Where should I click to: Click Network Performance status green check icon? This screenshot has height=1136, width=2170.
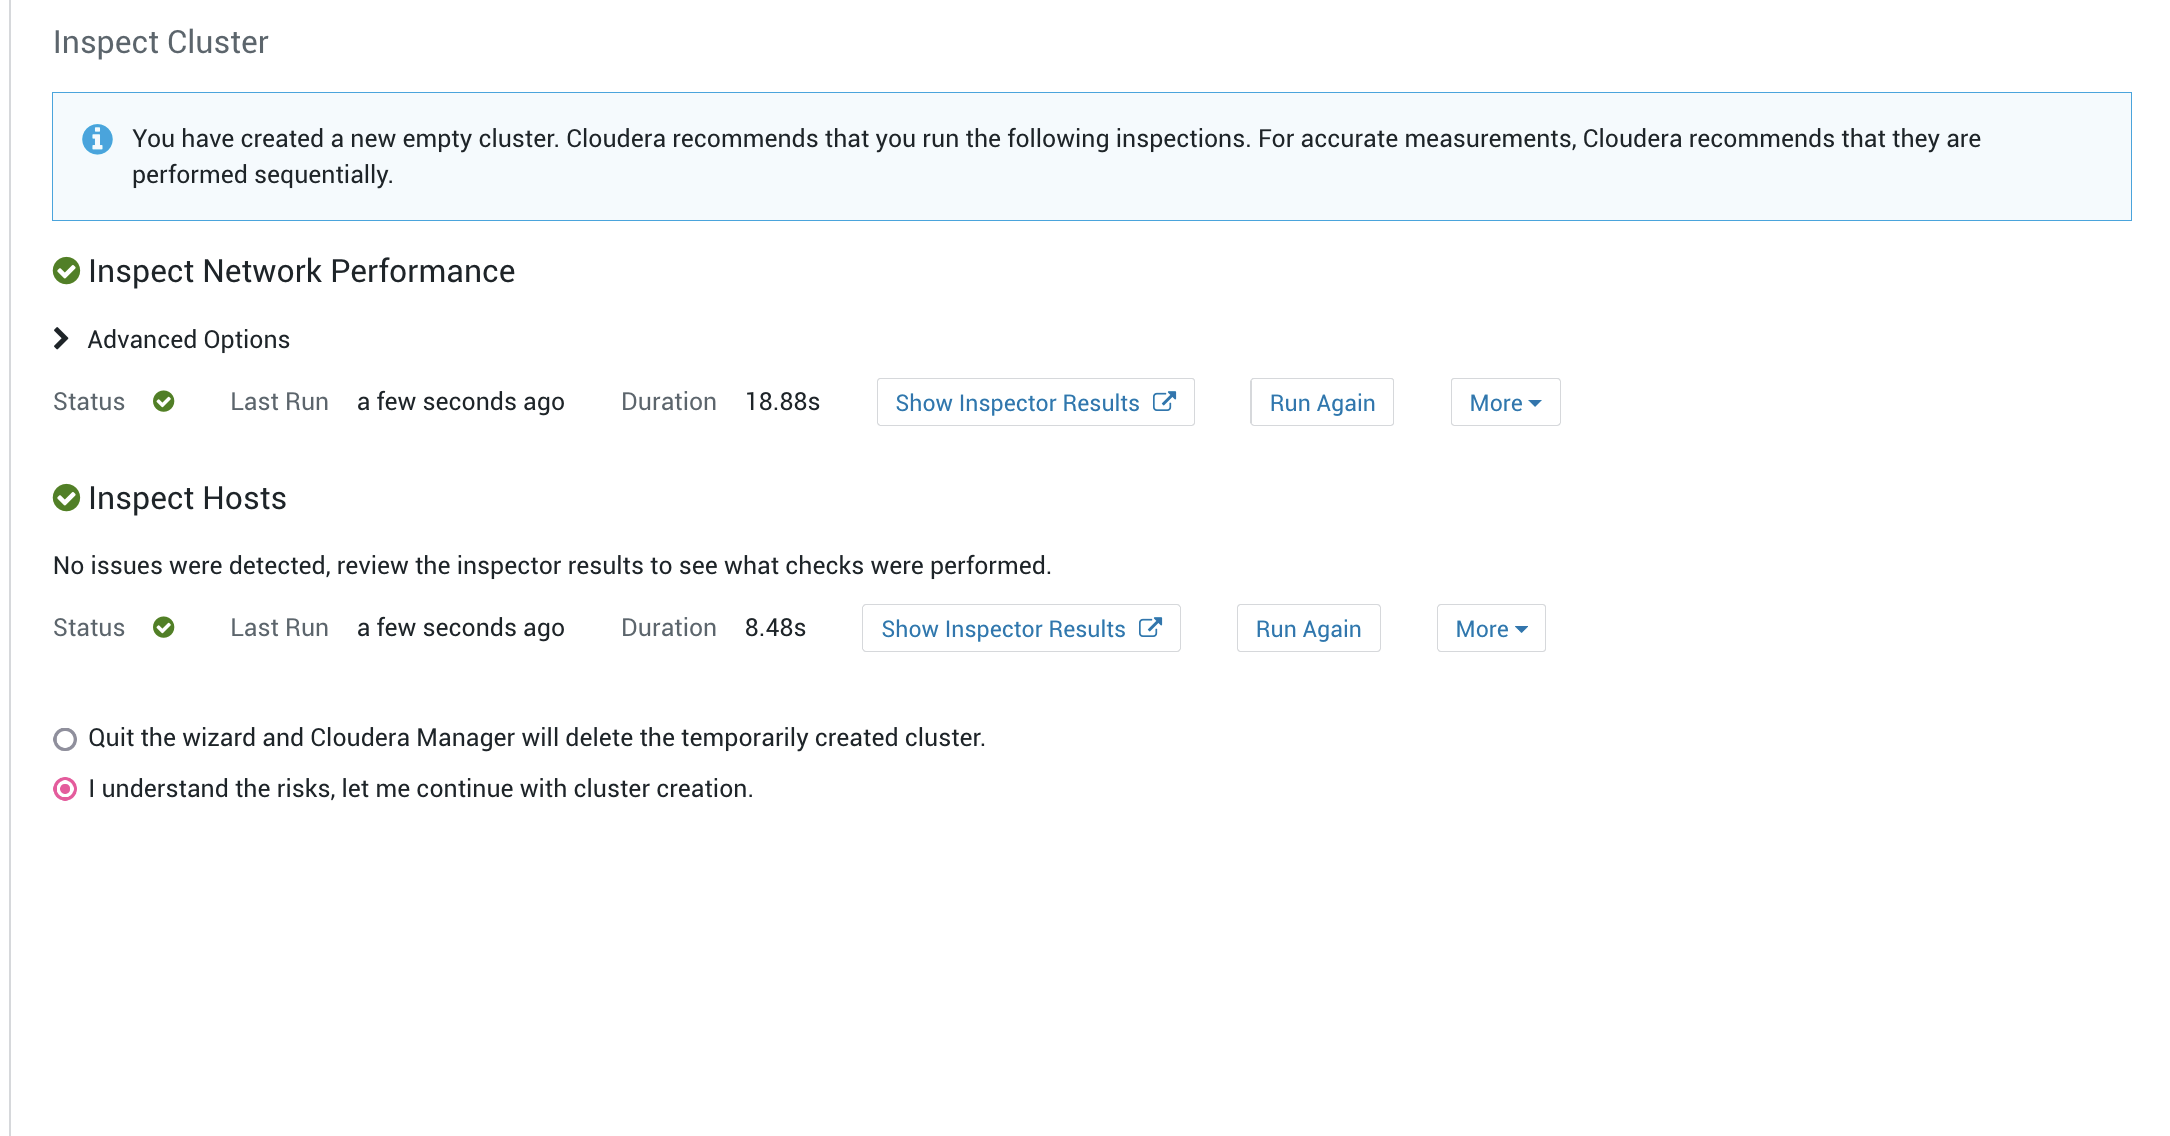coord(164,402)
